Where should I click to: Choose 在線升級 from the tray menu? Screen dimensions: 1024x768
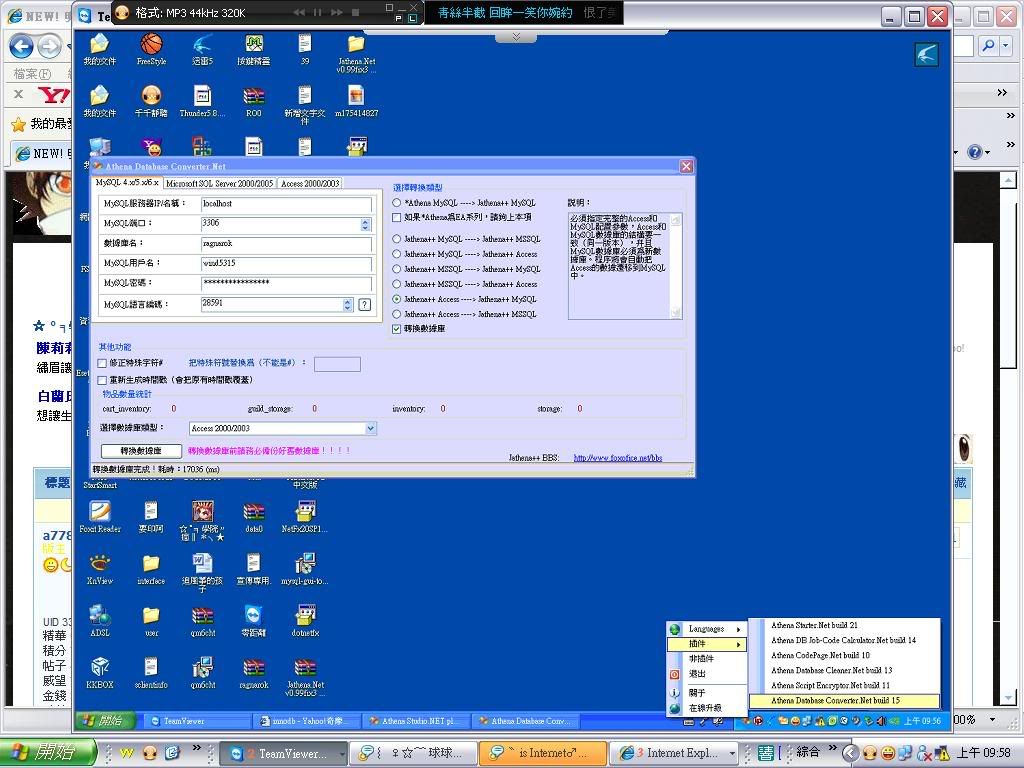[x=707, y=708]
